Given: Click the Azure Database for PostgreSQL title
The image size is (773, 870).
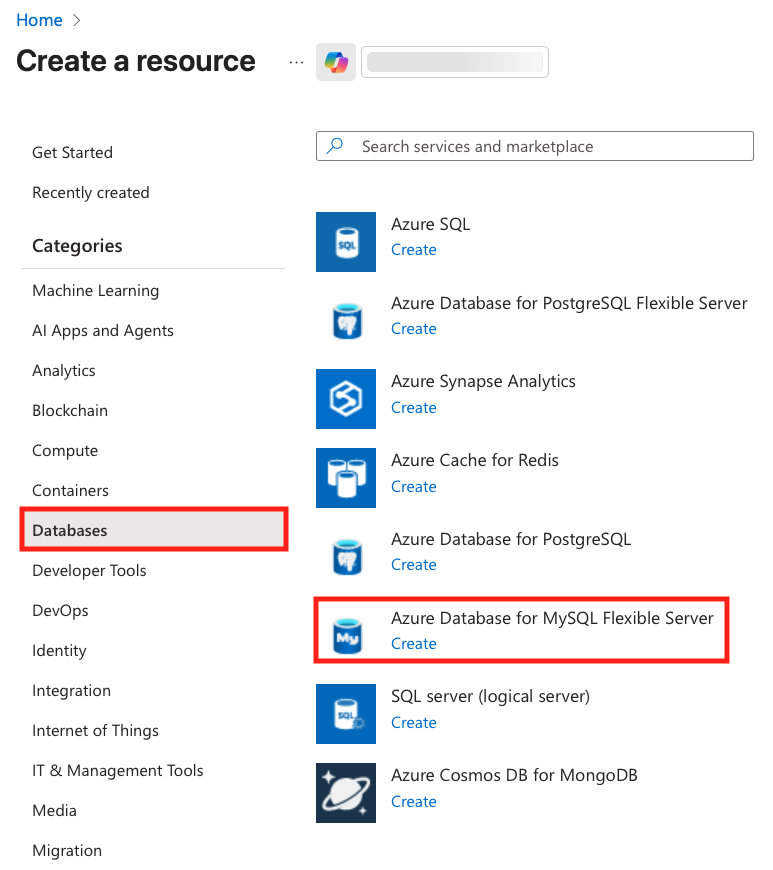Looking at the screenshot, I should pyautogui.click(x=511, y=539).
